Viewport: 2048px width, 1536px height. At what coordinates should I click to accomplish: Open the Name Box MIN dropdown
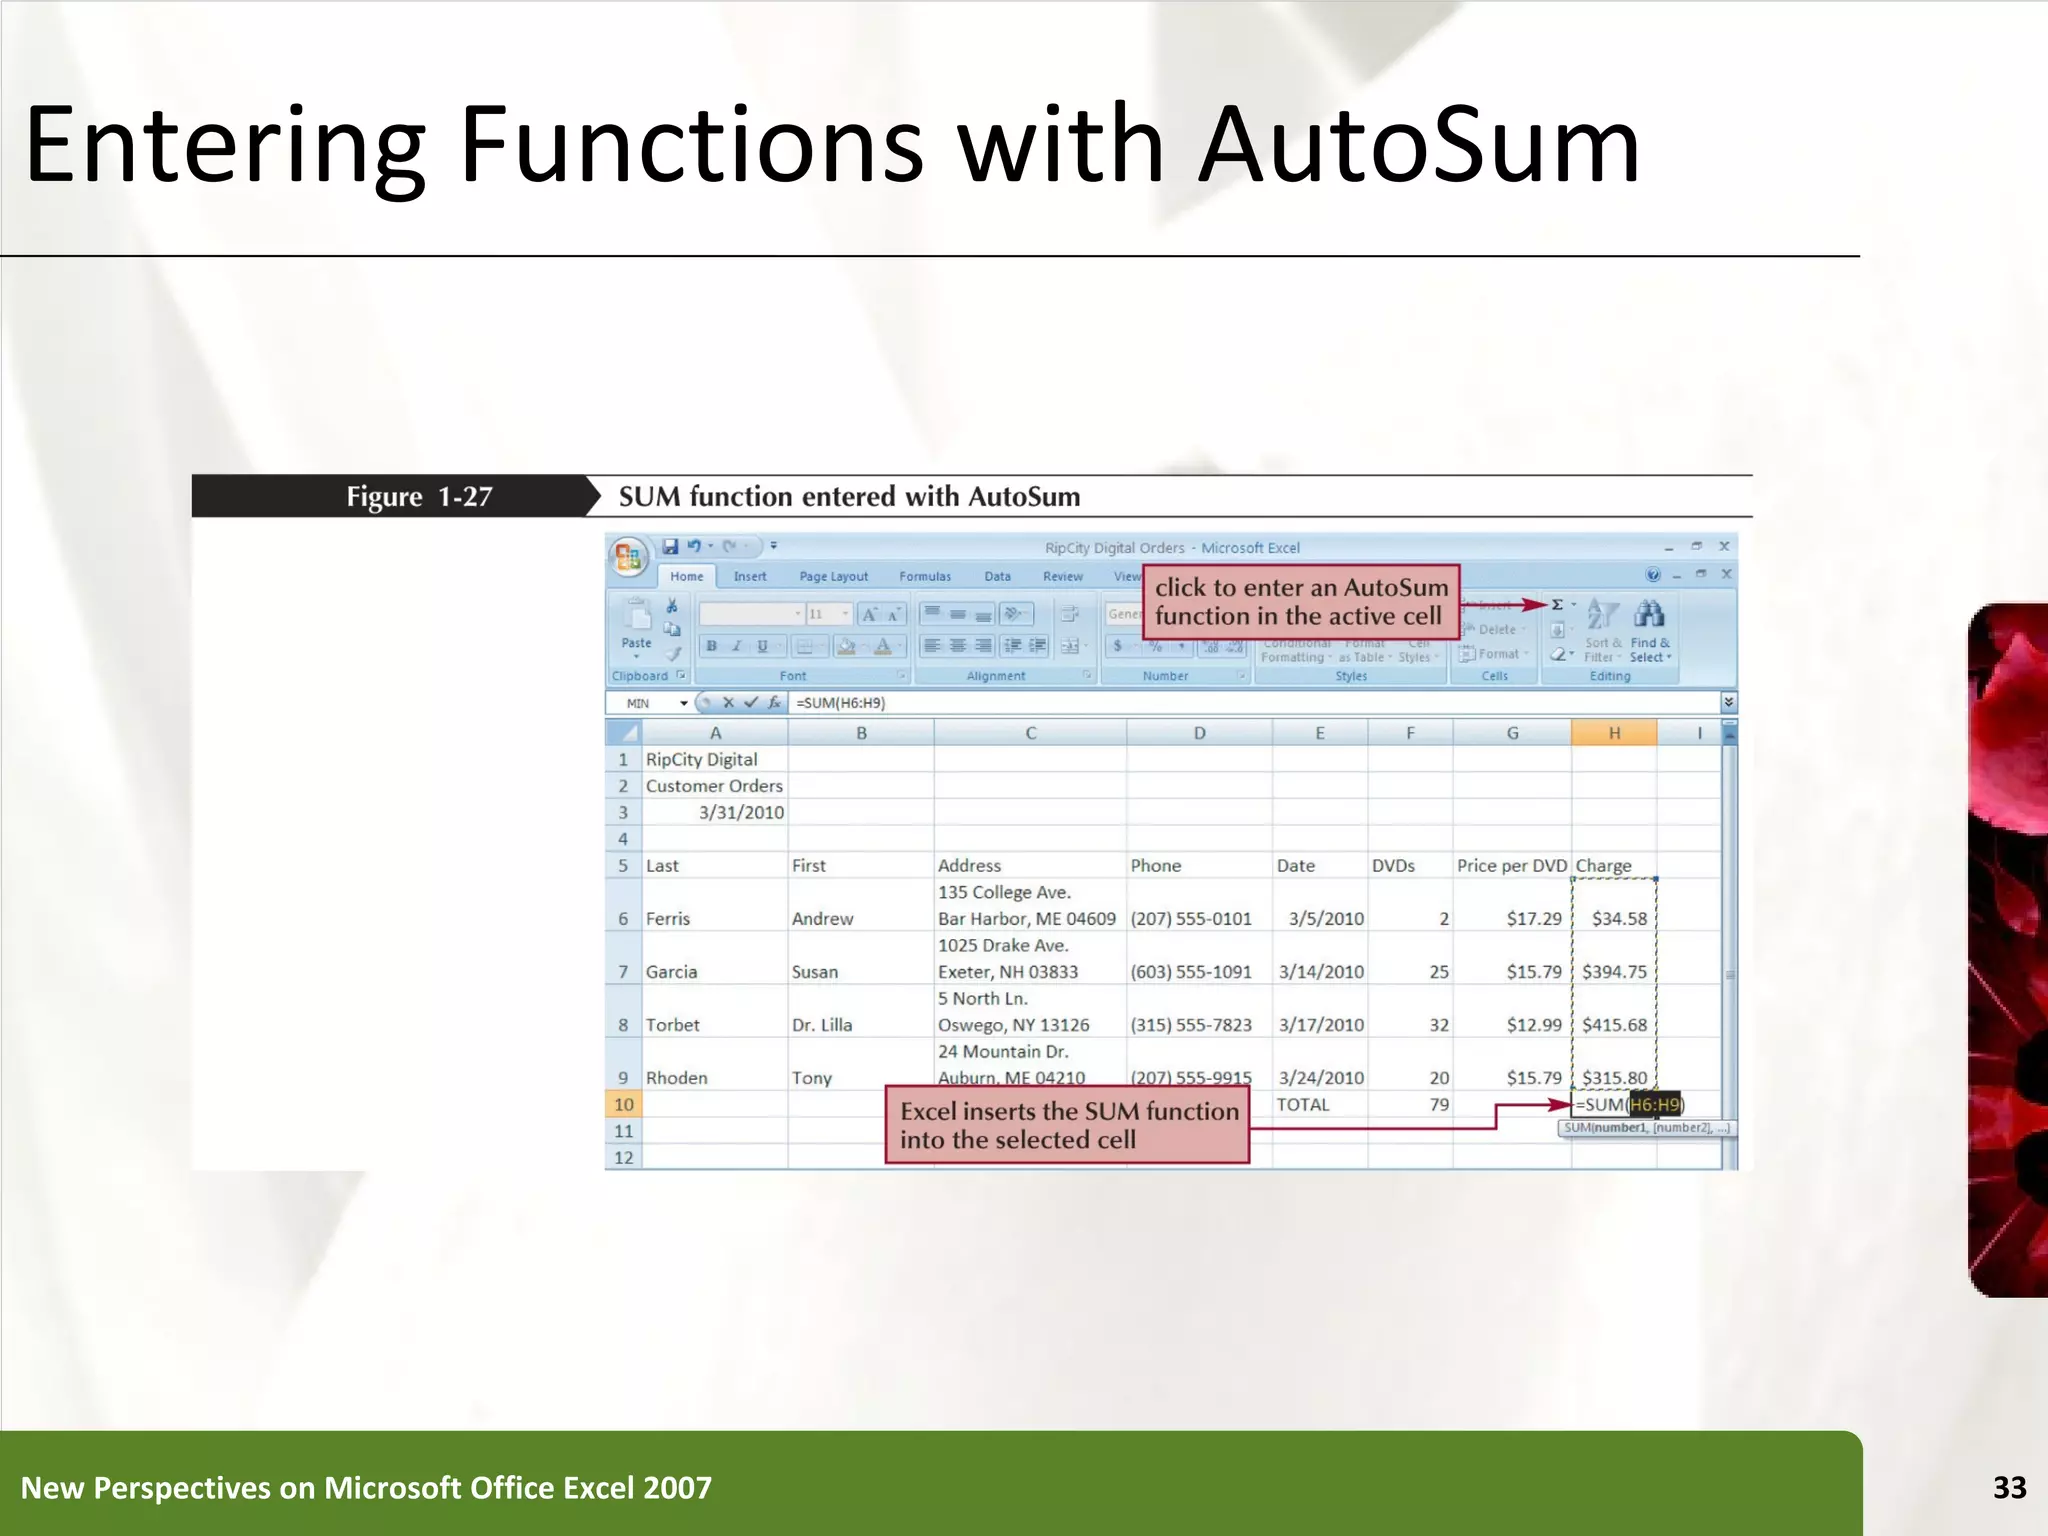(x=684, y=703)
